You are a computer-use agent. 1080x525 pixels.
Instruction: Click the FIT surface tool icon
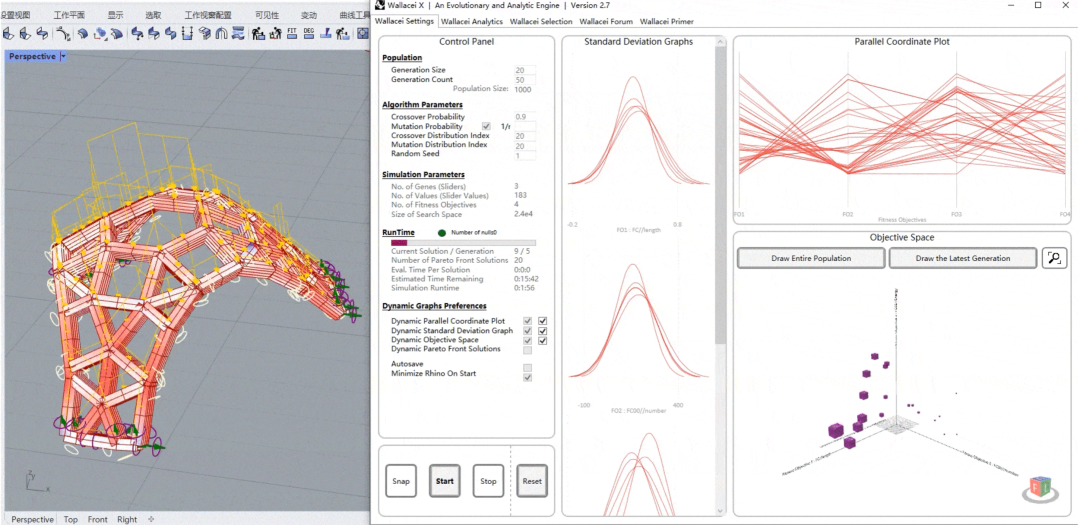[x=292, y=33]
